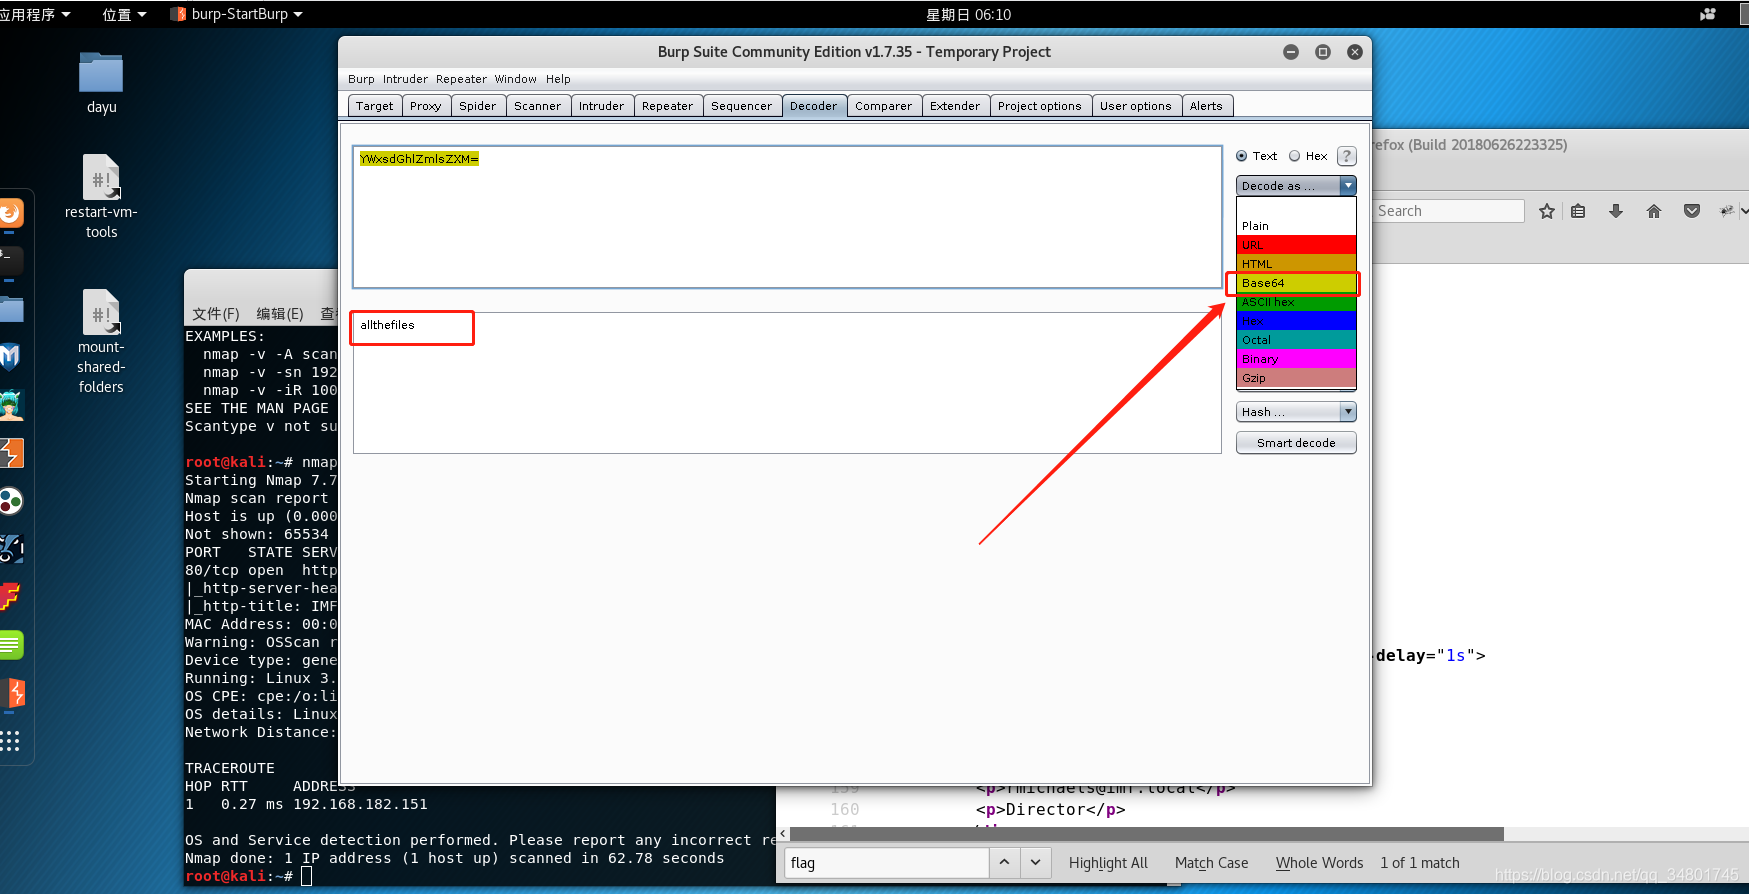The image size is (1749, 894).
Task: Switch to the Comparer tab
Action: 883,106
